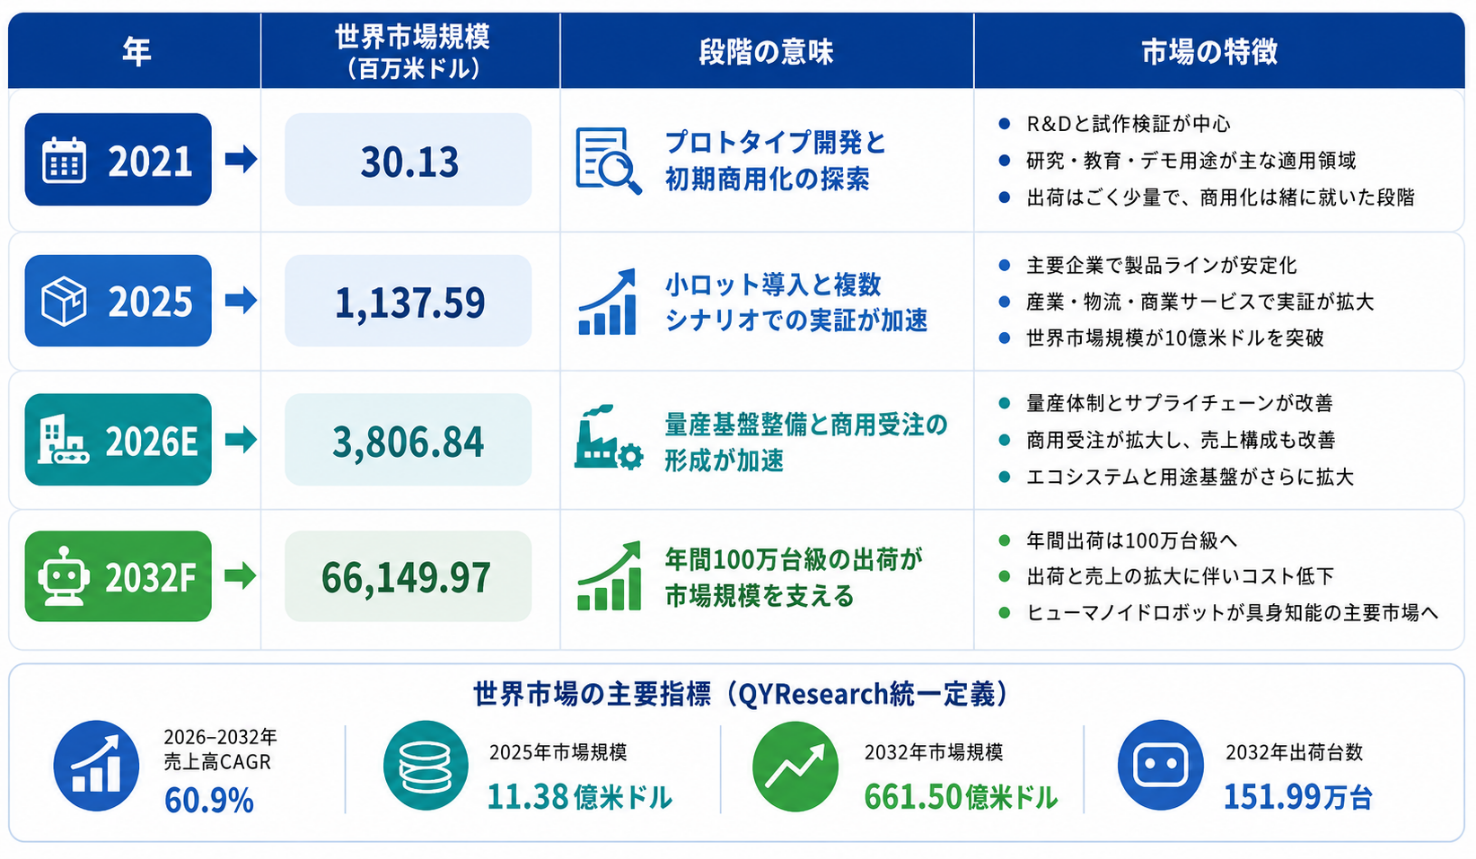The height and width of the screenshot is (859, 1476).
Task: Click the stage text 初期商用化の探索
Action: coord(767,179)
